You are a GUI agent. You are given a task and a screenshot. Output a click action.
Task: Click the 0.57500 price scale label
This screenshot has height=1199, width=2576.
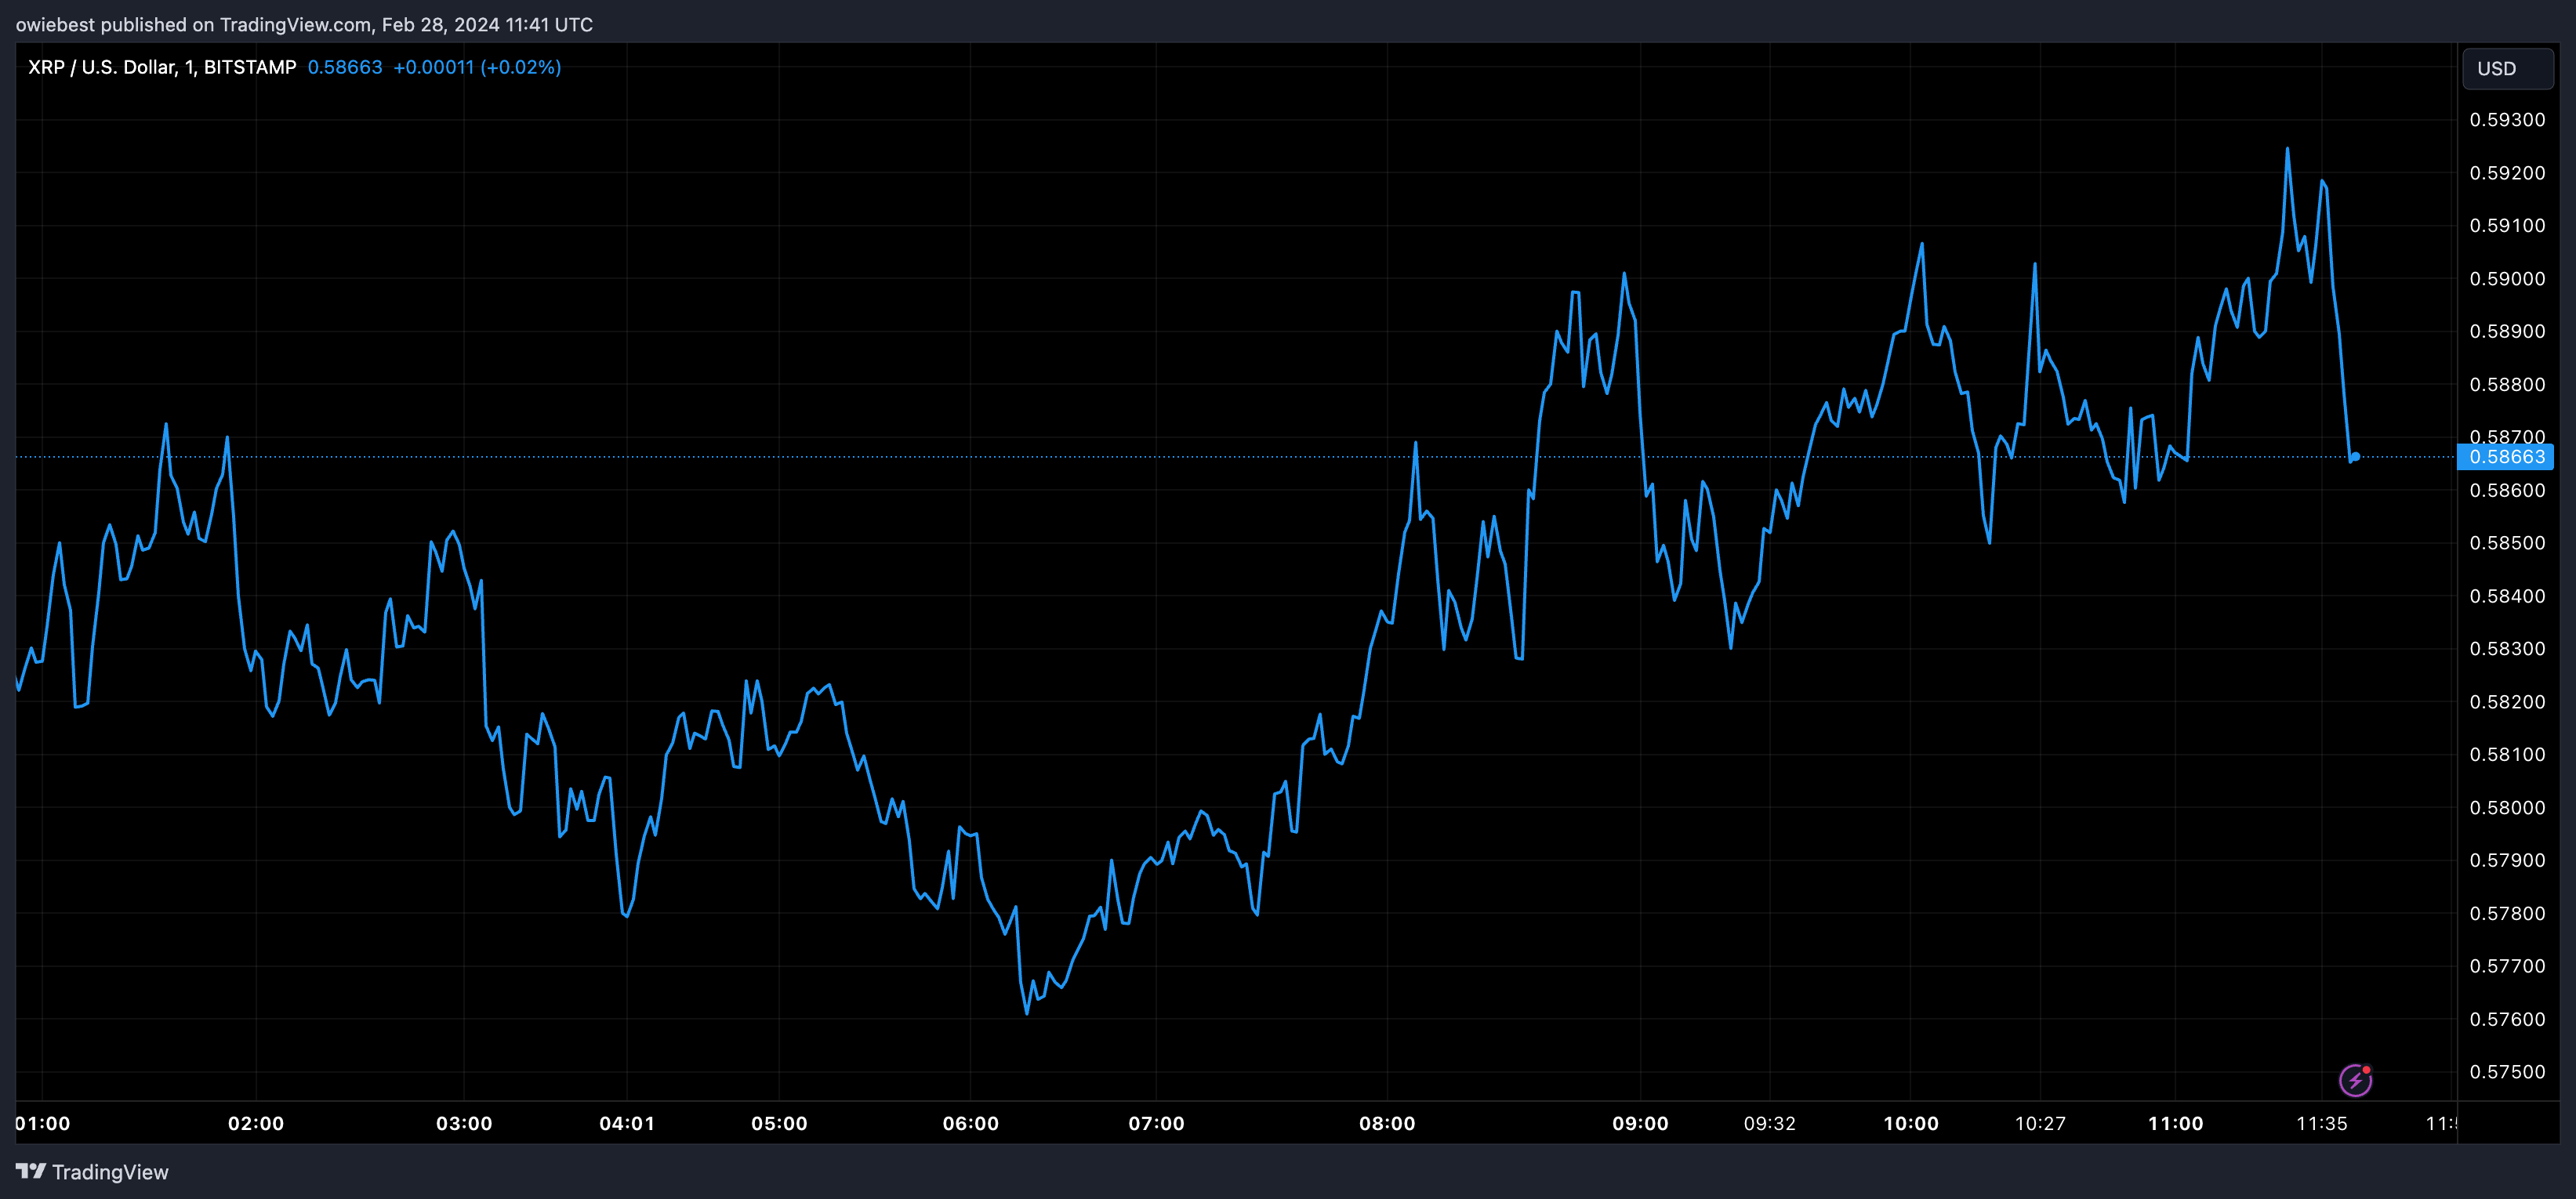2506,1072
